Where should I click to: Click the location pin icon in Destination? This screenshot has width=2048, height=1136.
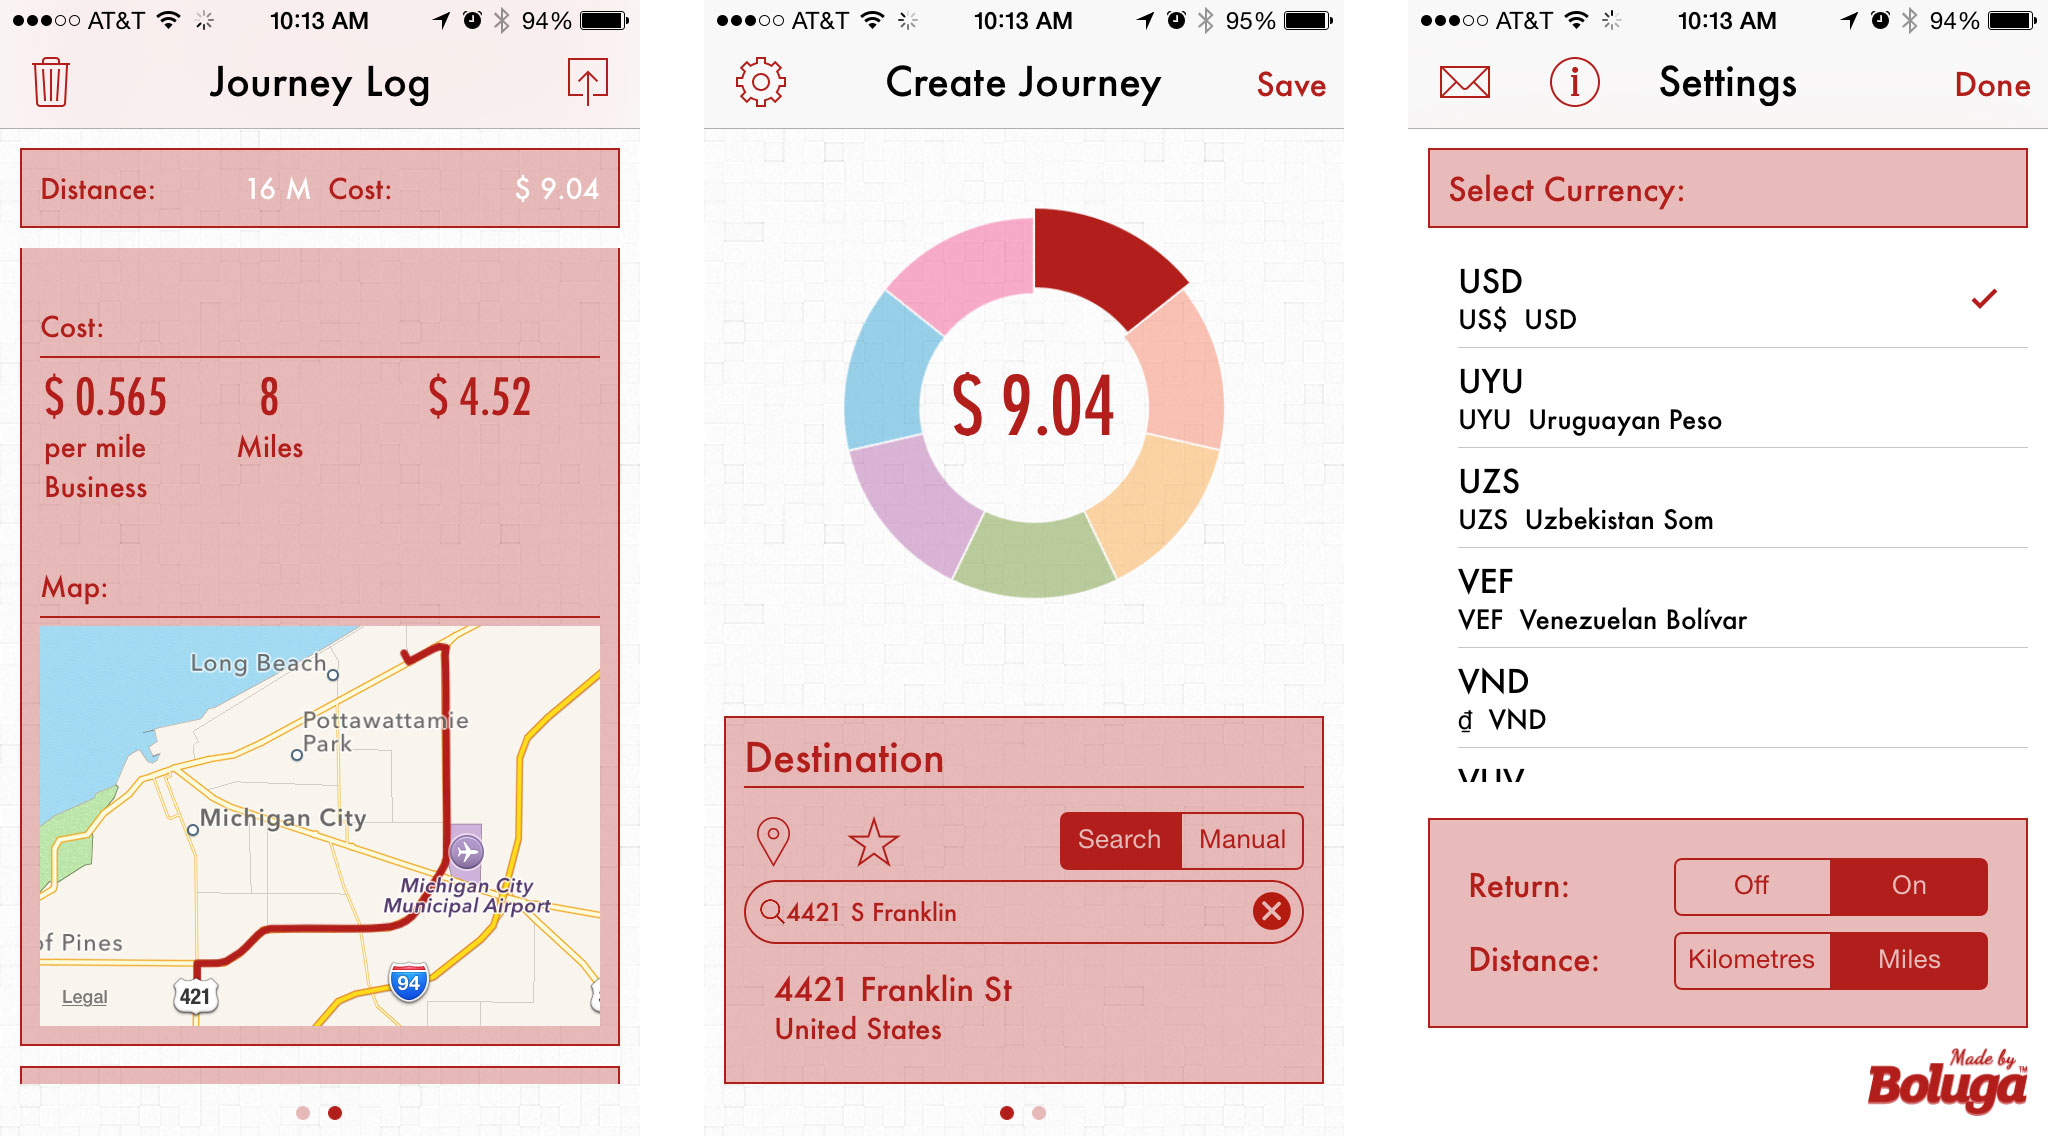click(774, 839)
